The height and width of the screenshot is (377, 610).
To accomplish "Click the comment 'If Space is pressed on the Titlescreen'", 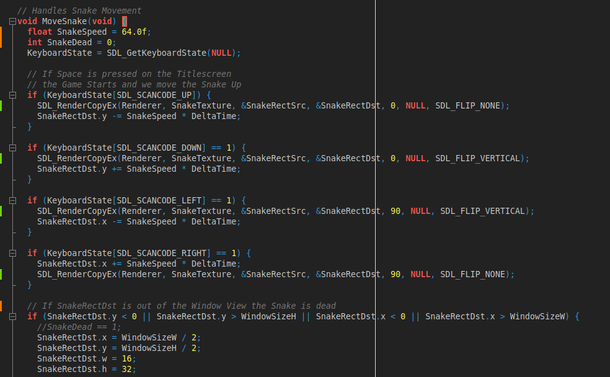I will 129,74.
